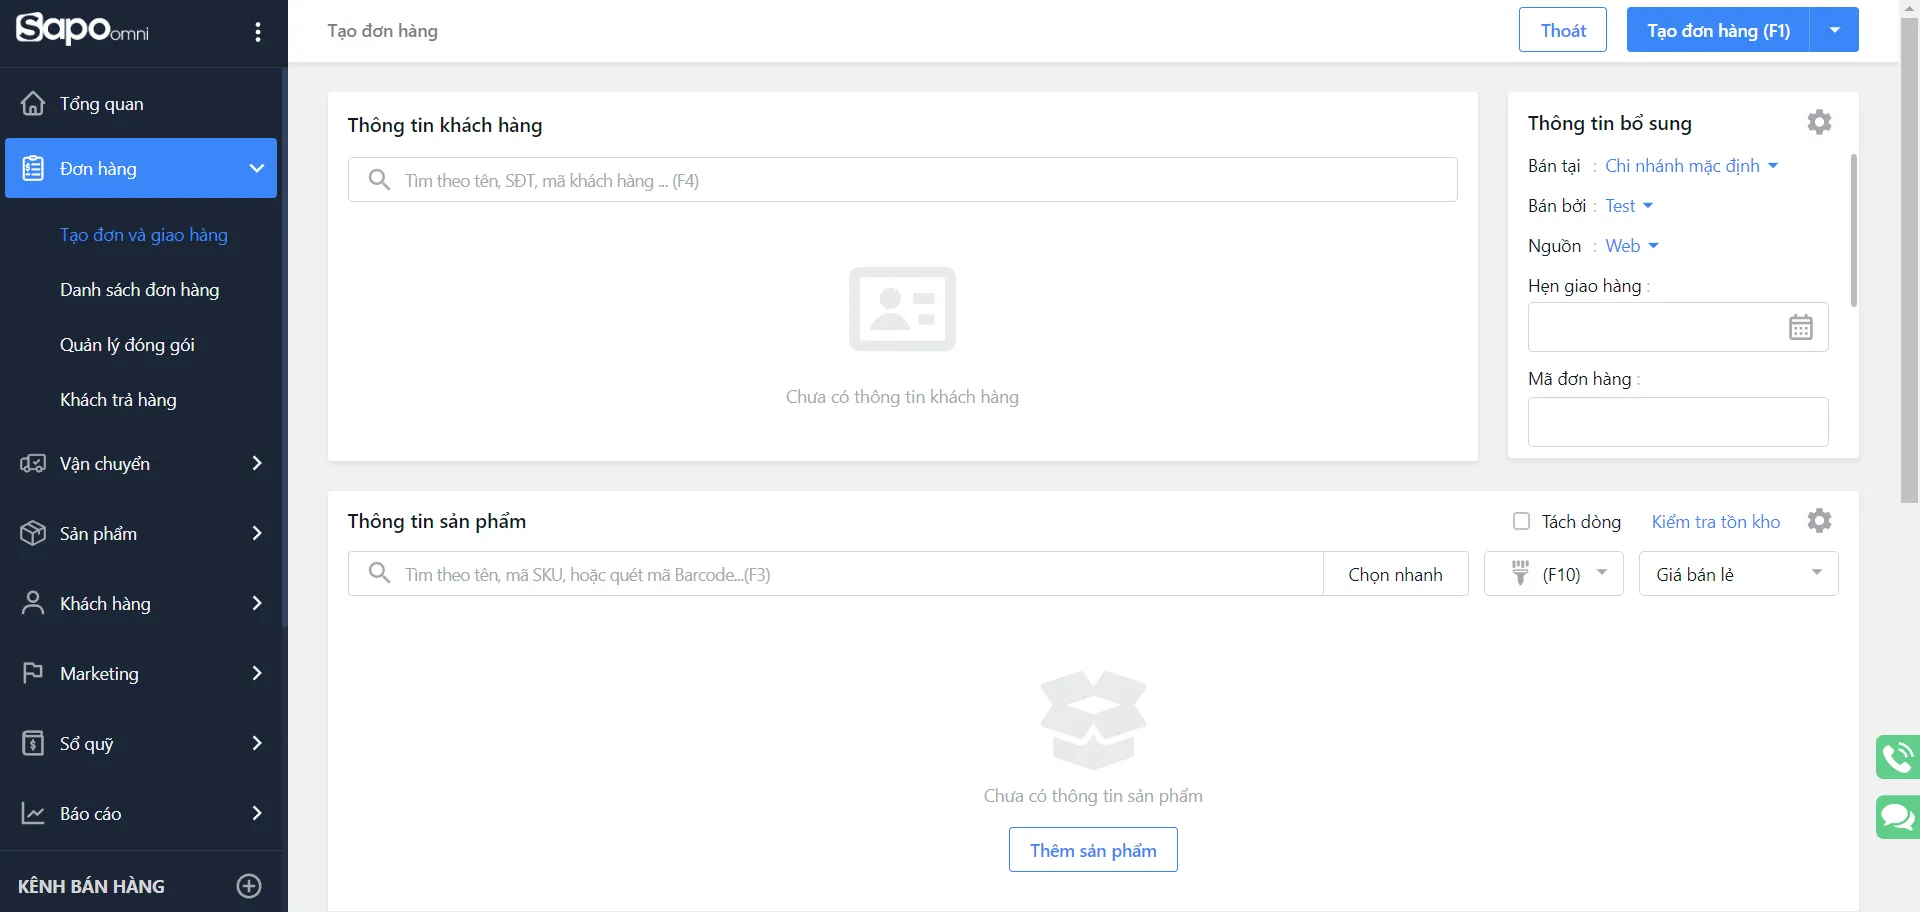The image size is (1920, 912).
Task: Expand the Sản phẩm submenu arrow
Action: point(257,533)
